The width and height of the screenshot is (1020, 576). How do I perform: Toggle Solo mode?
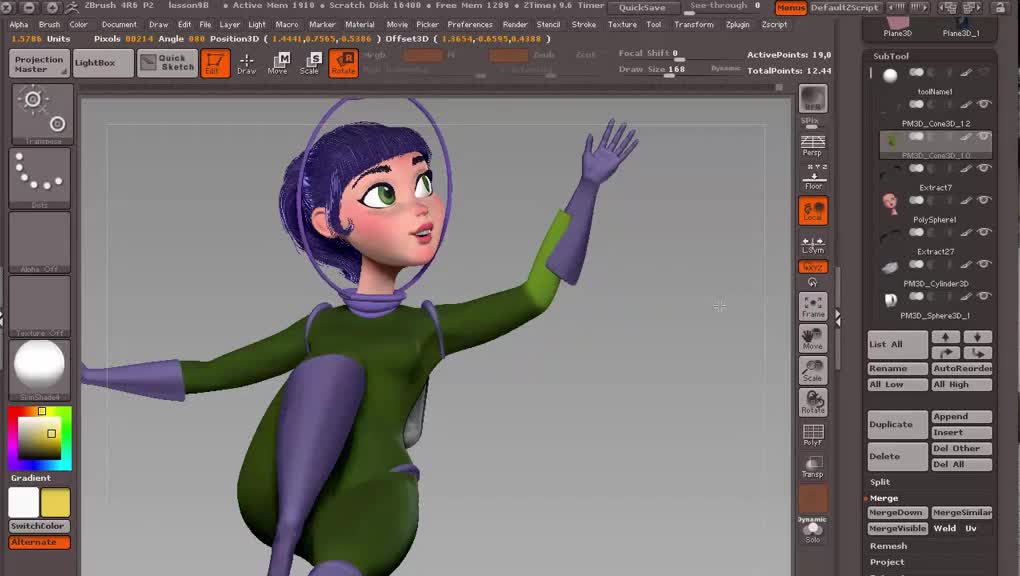pos(813,532)
